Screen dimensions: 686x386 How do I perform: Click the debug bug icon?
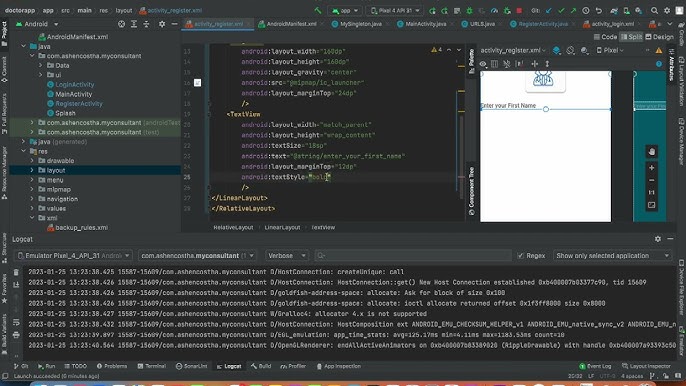click(469, 11)
